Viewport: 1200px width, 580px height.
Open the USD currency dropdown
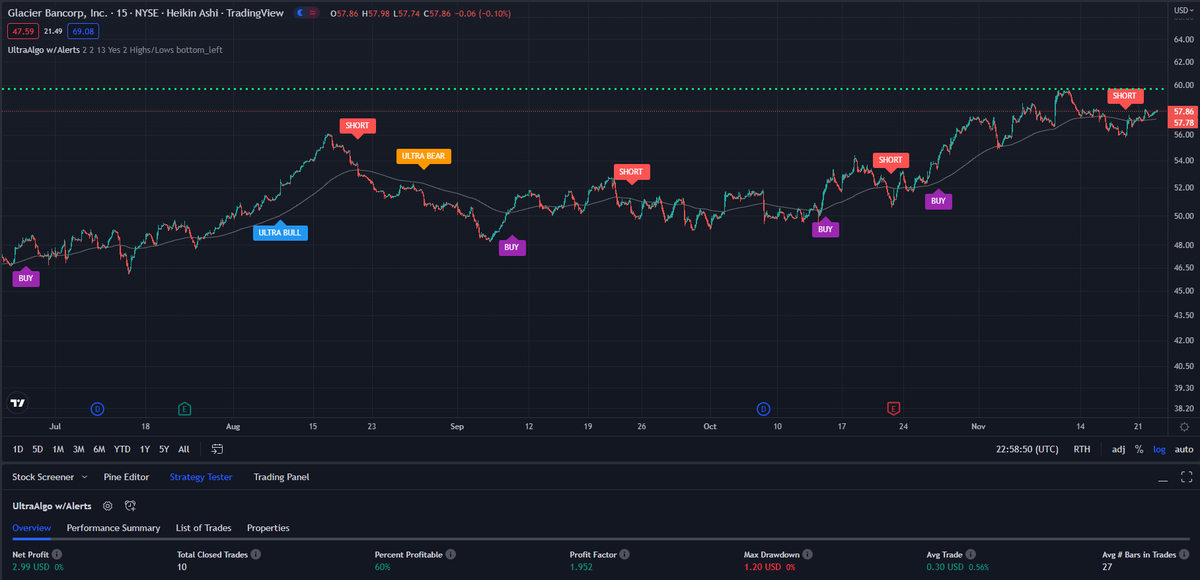[1182, 9]
